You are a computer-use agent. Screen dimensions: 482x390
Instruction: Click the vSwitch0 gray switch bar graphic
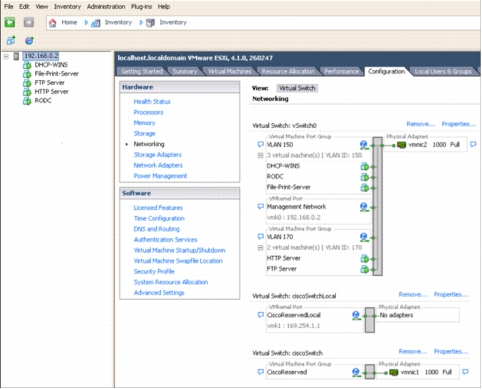(377, 206)
